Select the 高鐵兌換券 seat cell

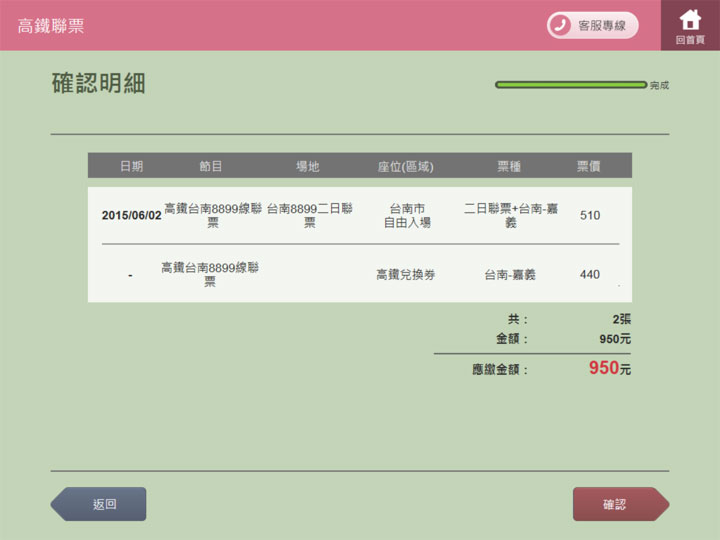(x=405, y=274)
